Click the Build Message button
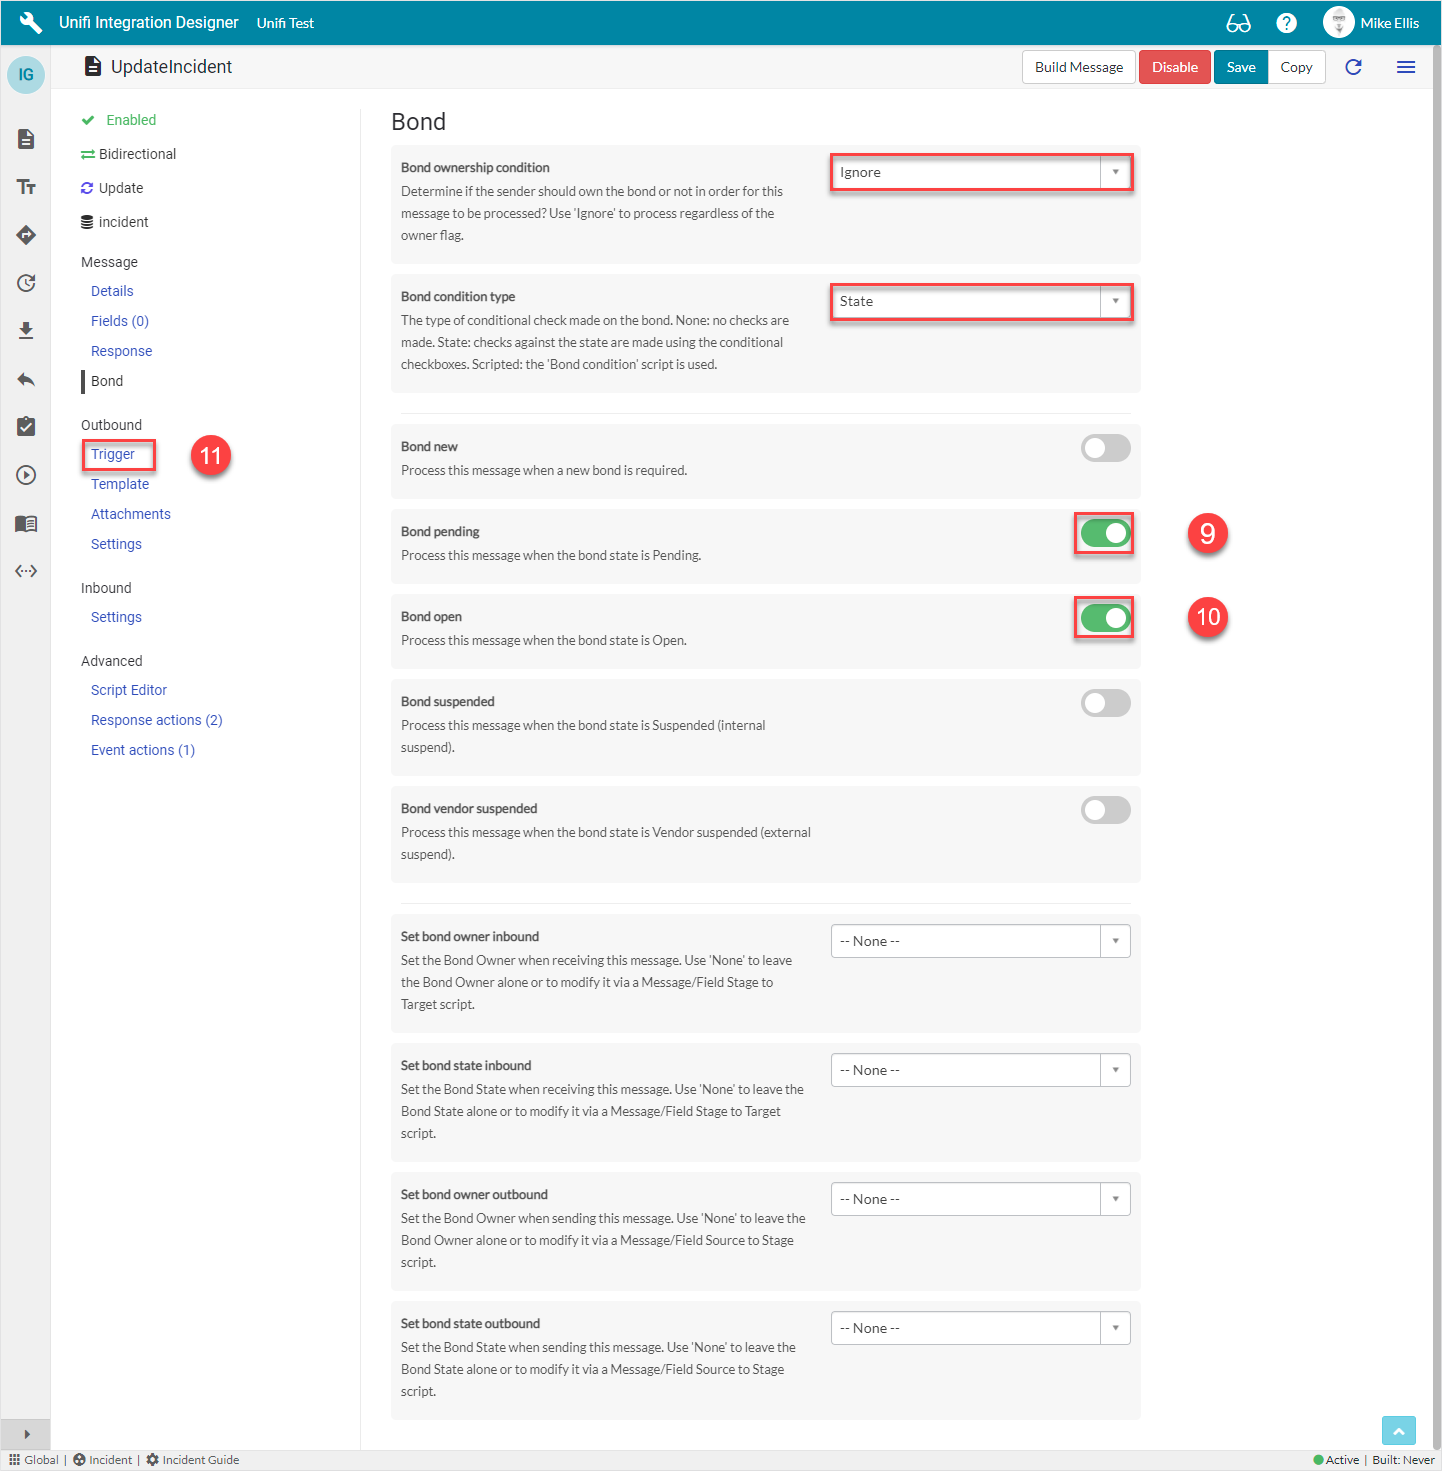Viewport: 1442px width, 1471px height. 1078,67
